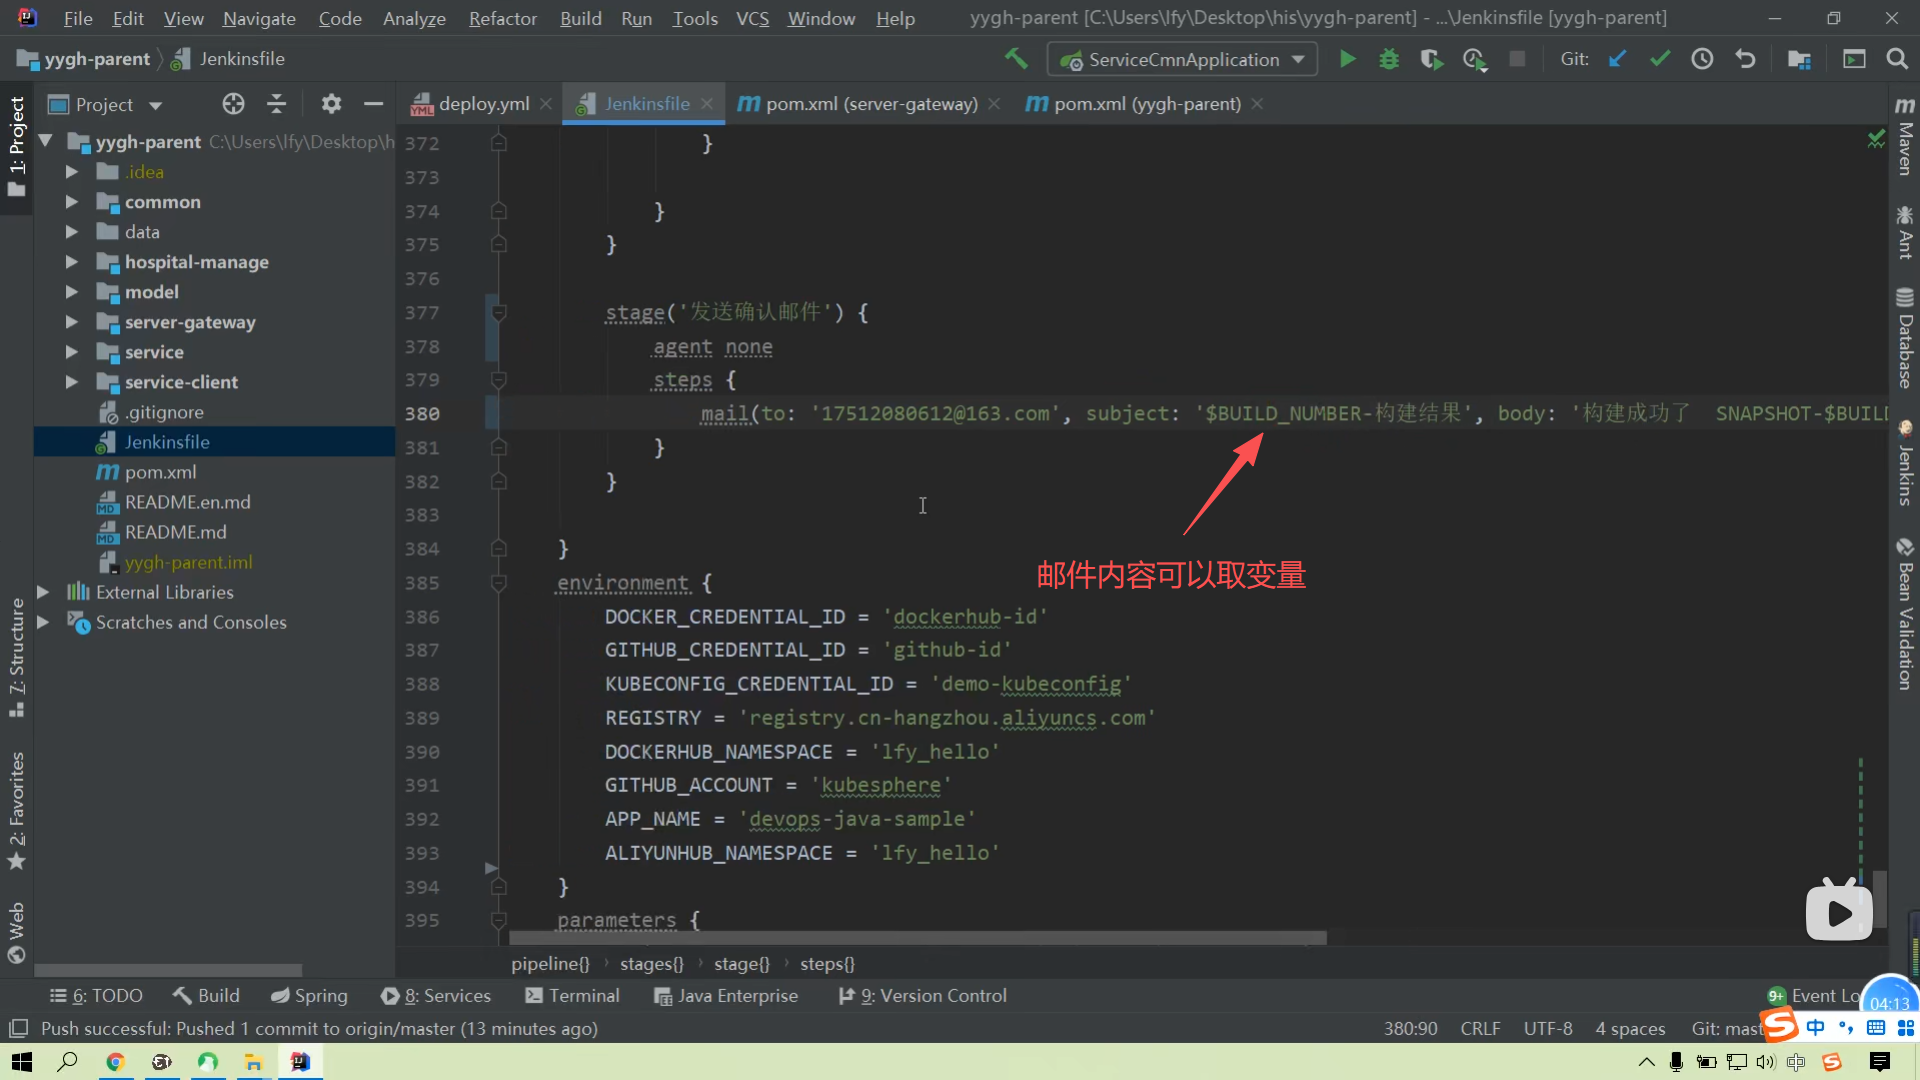Commit changes with the green checkmark

click(x=1660, y=59)
